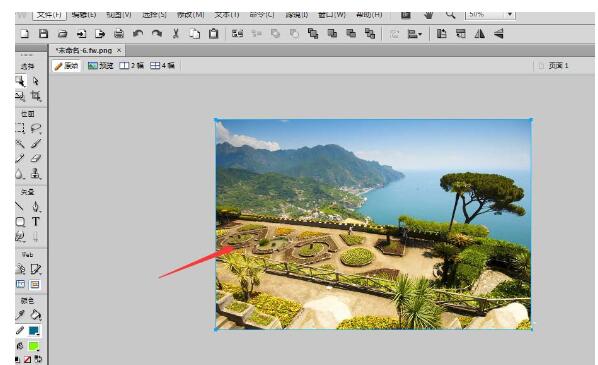598x365 pixels.
Task: Select the Text tool in the toolbox
Action: (x=35, y=222)
